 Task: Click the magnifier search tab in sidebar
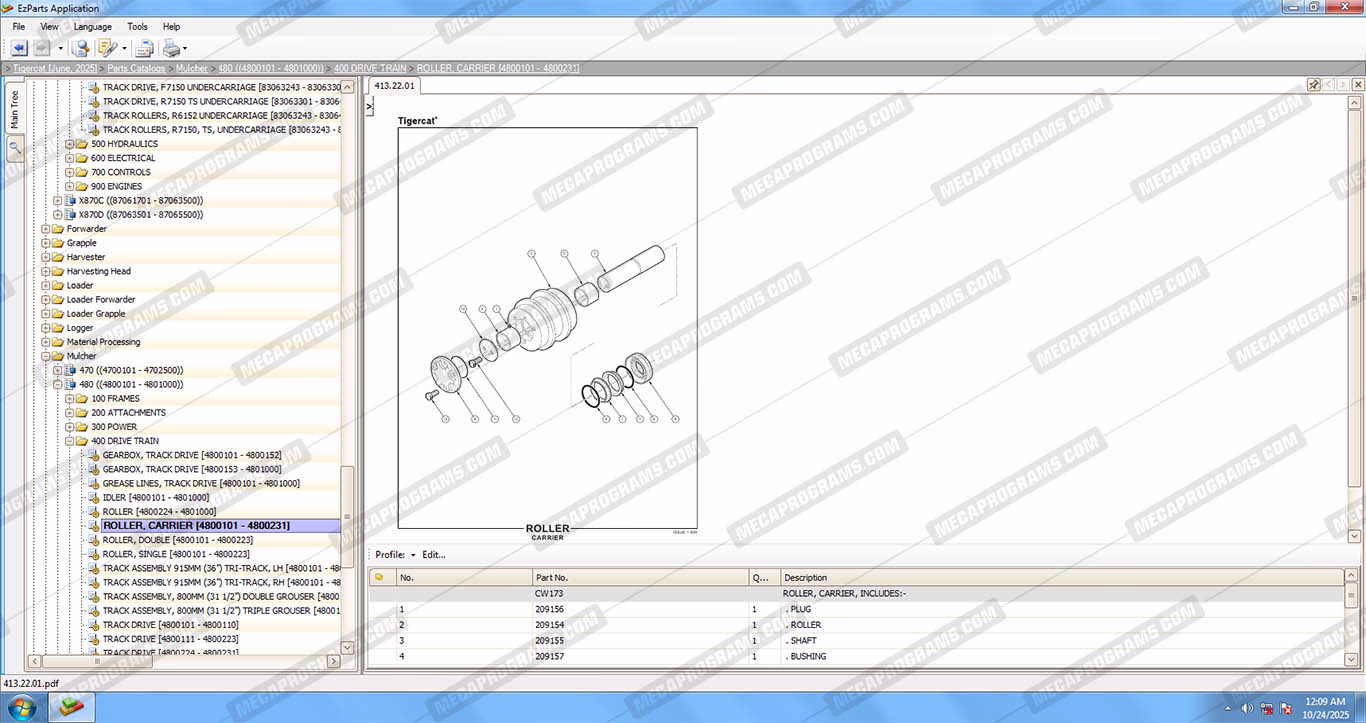pos(15,148)
